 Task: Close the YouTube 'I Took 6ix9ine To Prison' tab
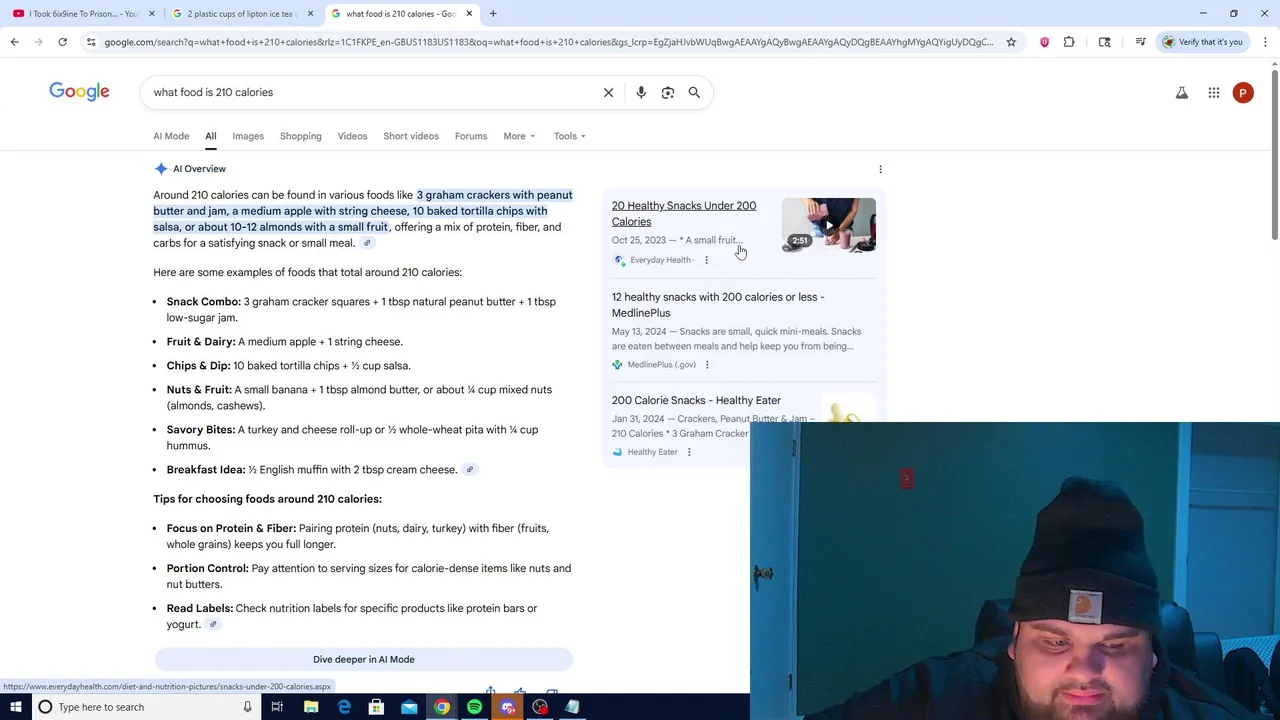point(152,13)
